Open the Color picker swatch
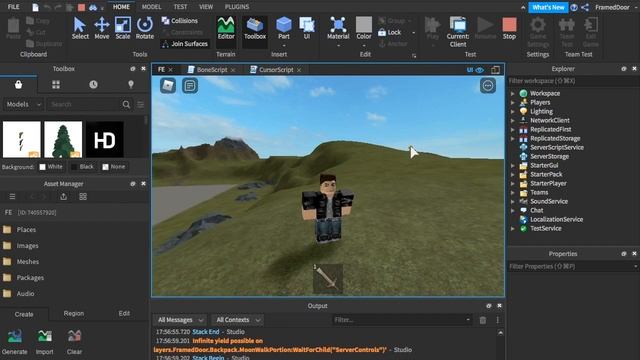The width and height of the screenshot is (640, 360). pyautogui.click(x=364, y=28)
